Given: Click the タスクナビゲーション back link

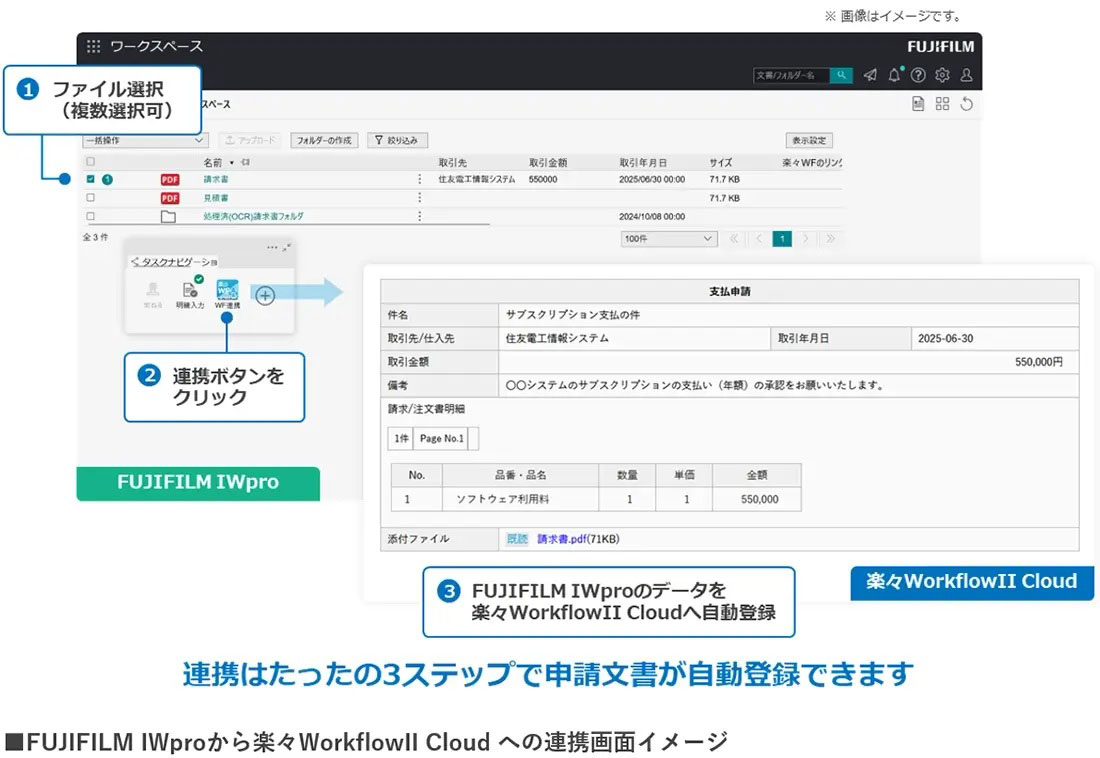Looking at the screenshot, I should (x=174, y=262).
